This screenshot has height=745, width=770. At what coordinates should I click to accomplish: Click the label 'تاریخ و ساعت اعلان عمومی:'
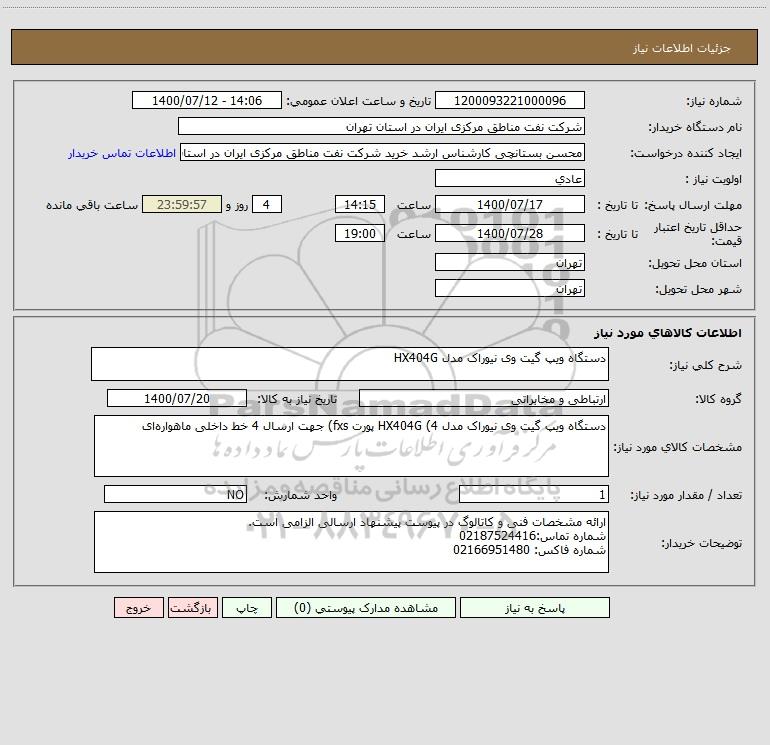tap(359, 101)
